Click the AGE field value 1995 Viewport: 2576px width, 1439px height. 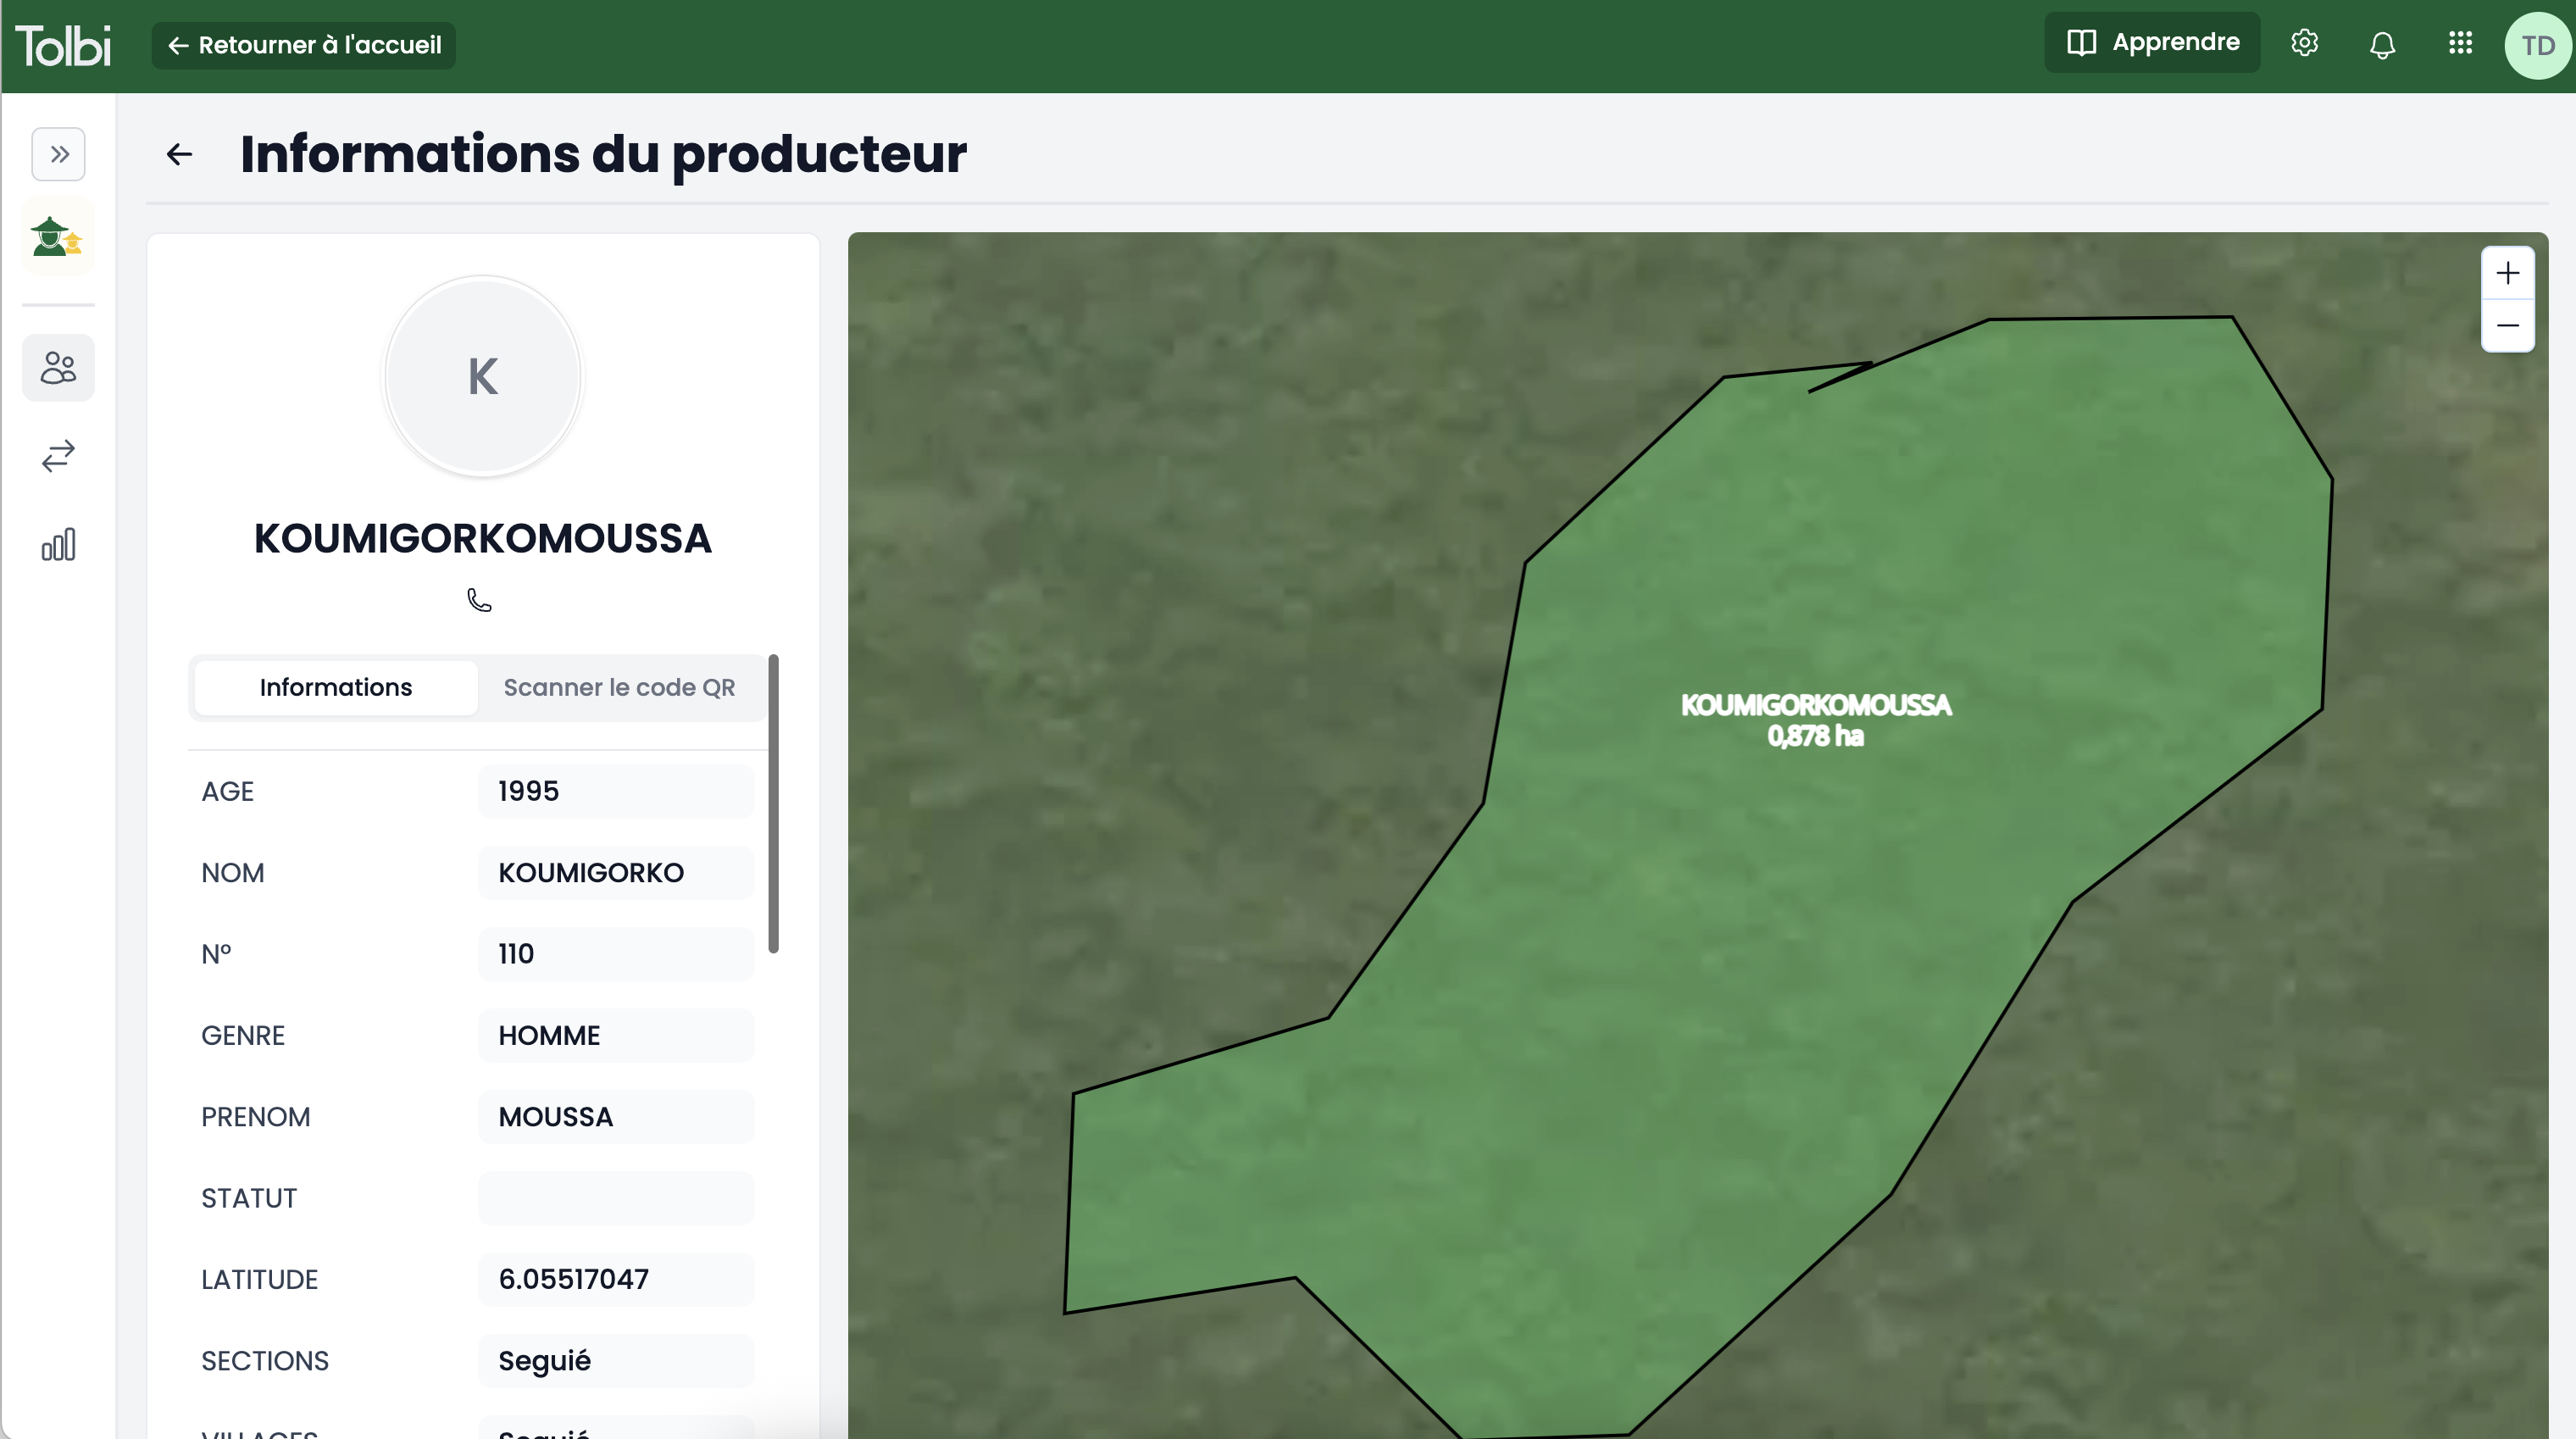[x=616, y=791]
